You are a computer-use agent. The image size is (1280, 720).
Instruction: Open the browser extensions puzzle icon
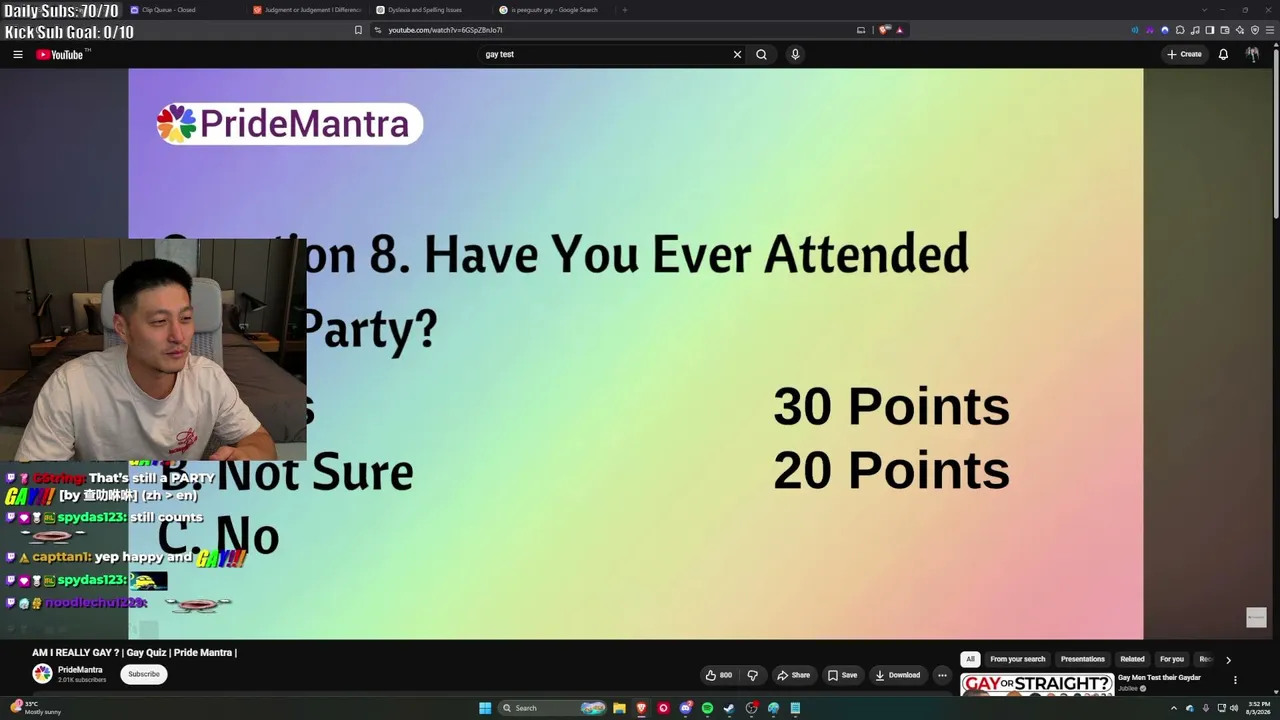pyautogui.click(x=1180, y=30)
